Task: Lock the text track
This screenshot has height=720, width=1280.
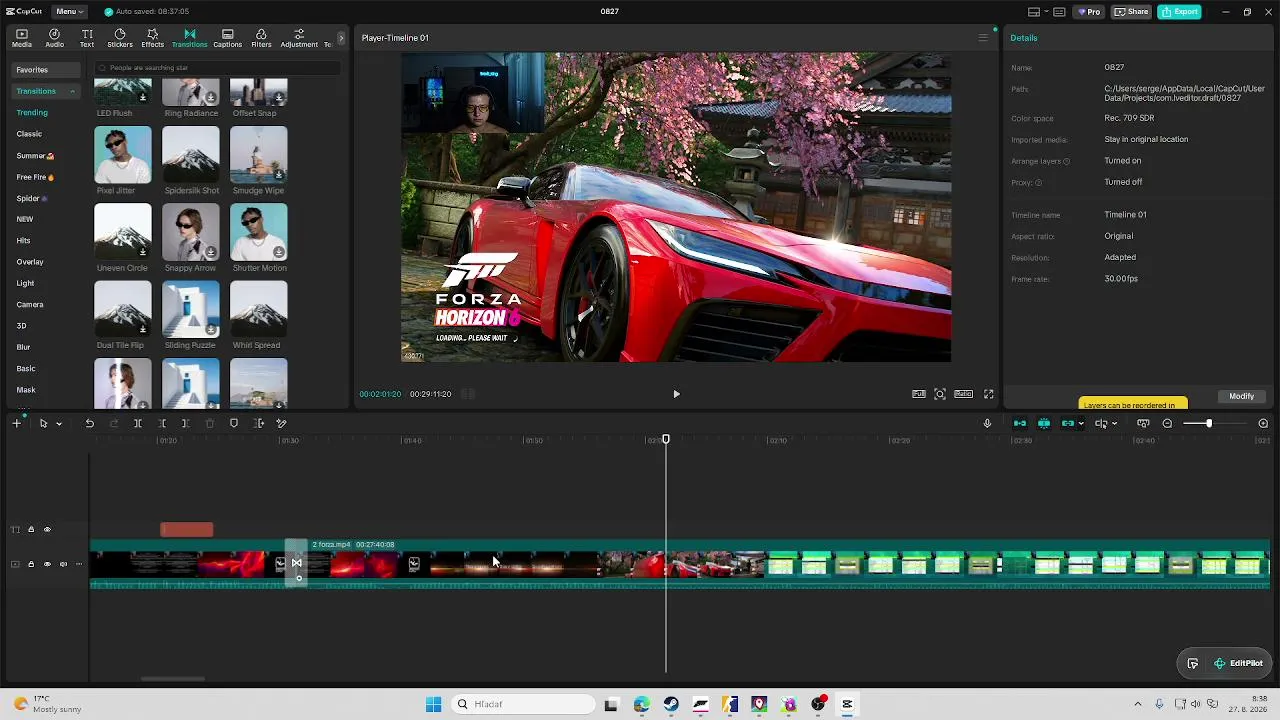Action: coord(31,530)
